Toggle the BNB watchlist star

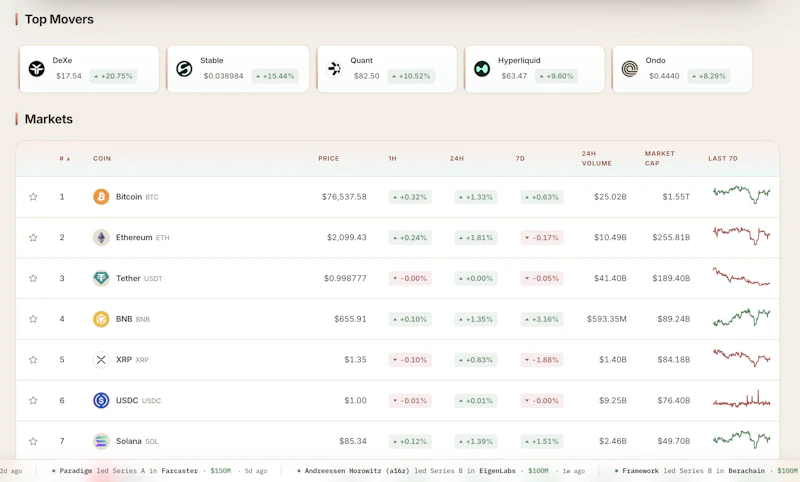coord(33,319)
